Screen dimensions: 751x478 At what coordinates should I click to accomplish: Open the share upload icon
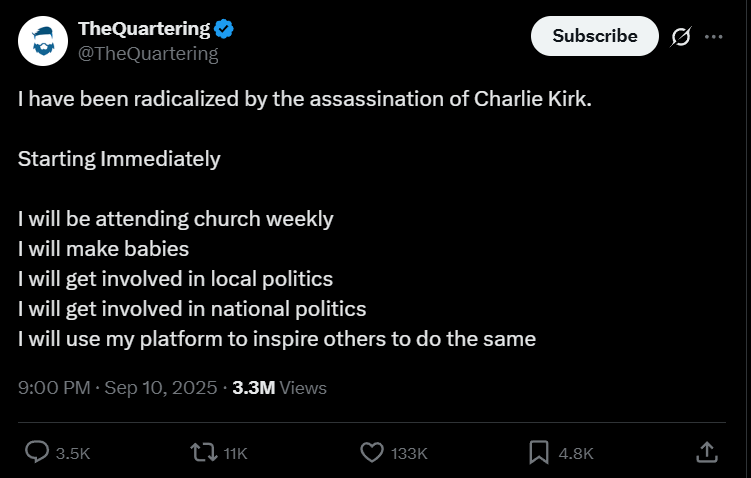click(x=706, y=452)
